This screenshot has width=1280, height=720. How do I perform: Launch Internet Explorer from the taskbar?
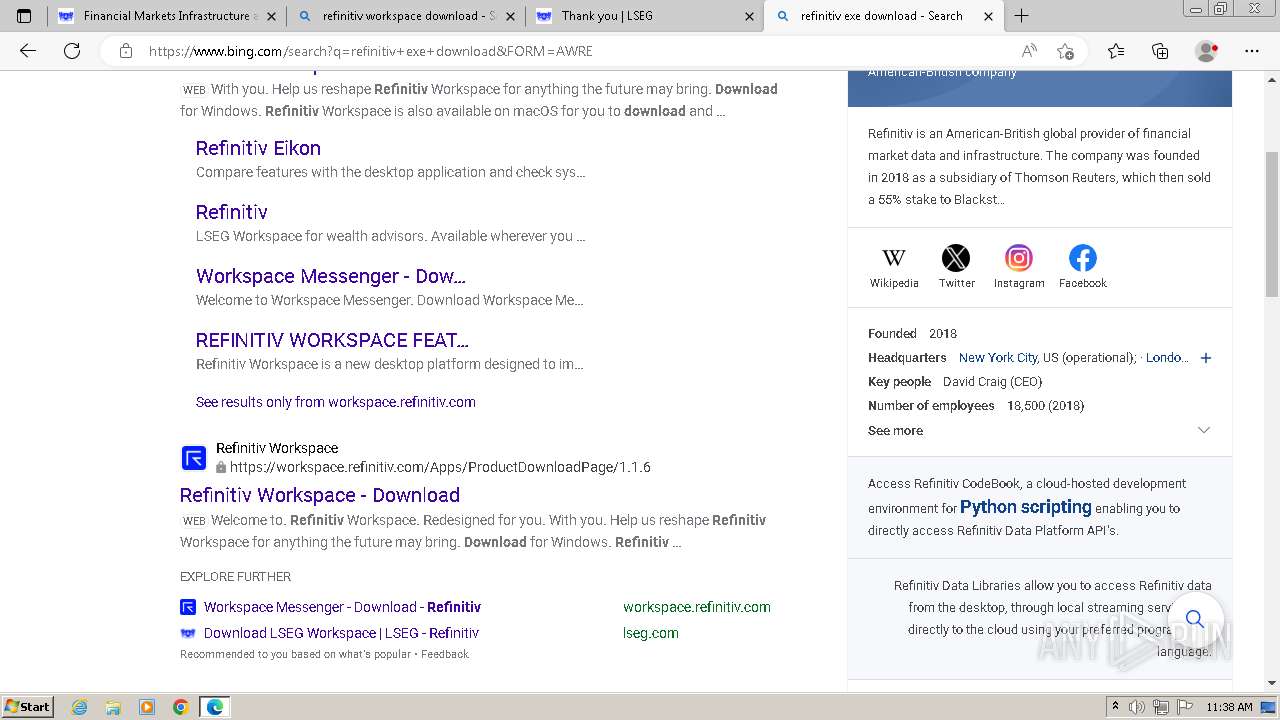point(79,707)
